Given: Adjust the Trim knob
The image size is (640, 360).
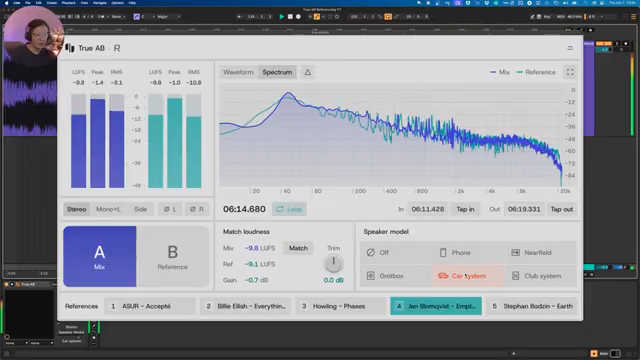Looking at the screenshot, I should pyautogui.click(x=333, y=264).
